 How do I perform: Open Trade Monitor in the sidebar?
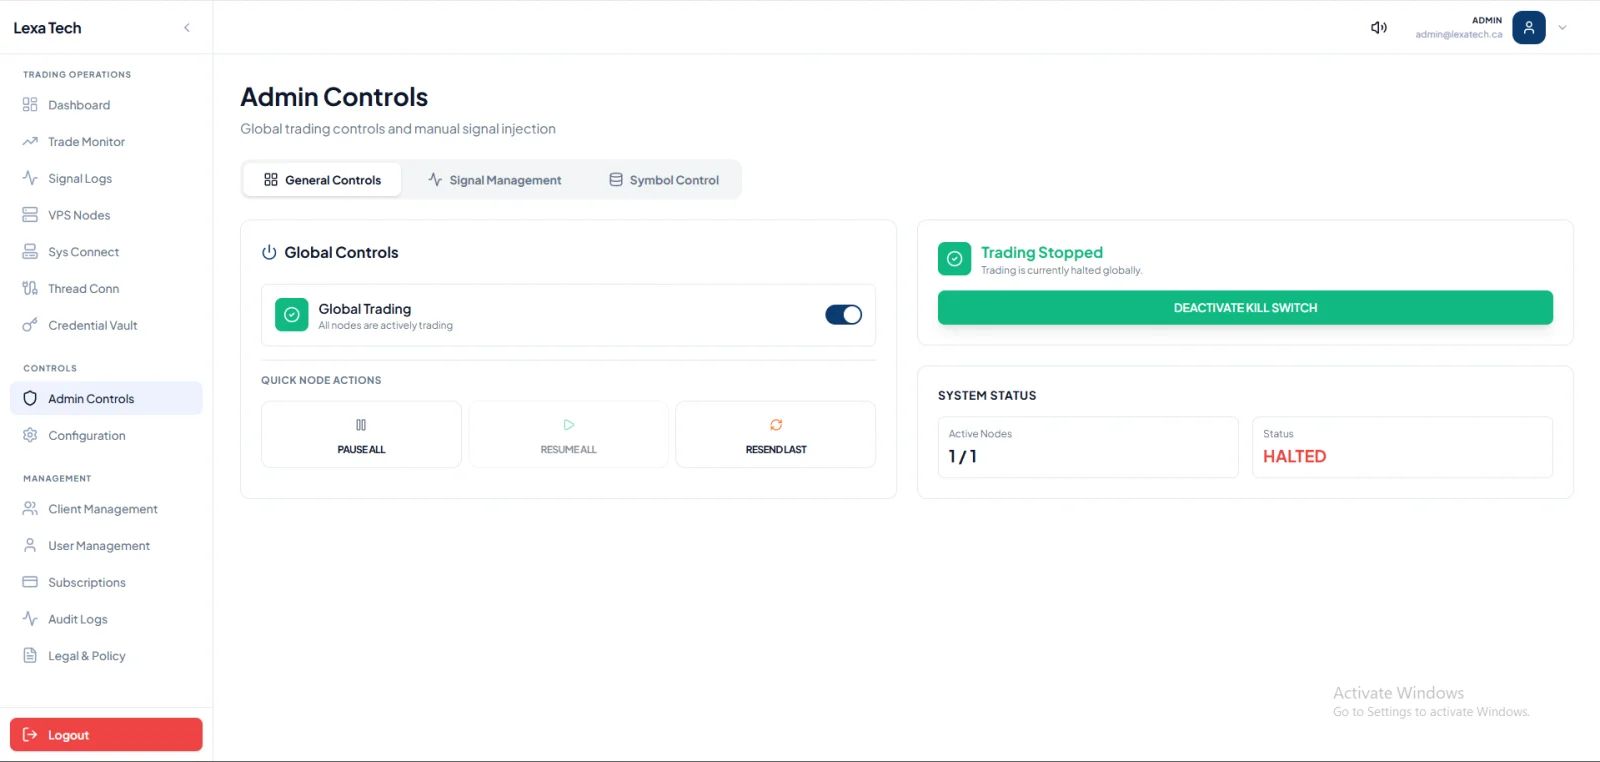pos(106,142)
